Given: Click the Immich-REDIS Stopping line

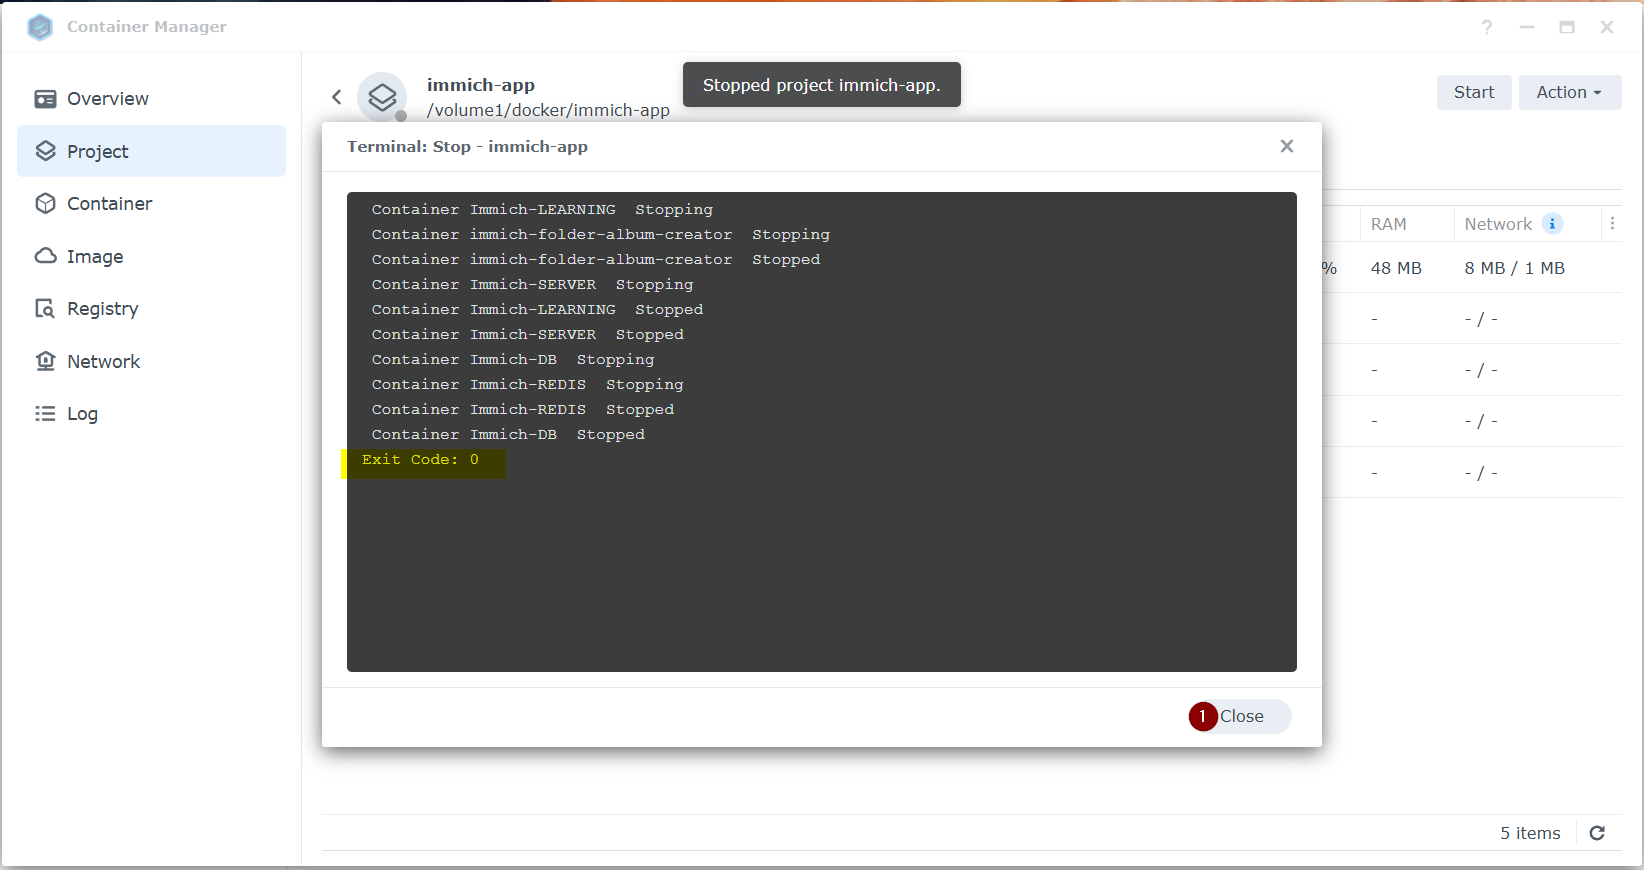Looking at the screenshot, I should tap(527, 385).
